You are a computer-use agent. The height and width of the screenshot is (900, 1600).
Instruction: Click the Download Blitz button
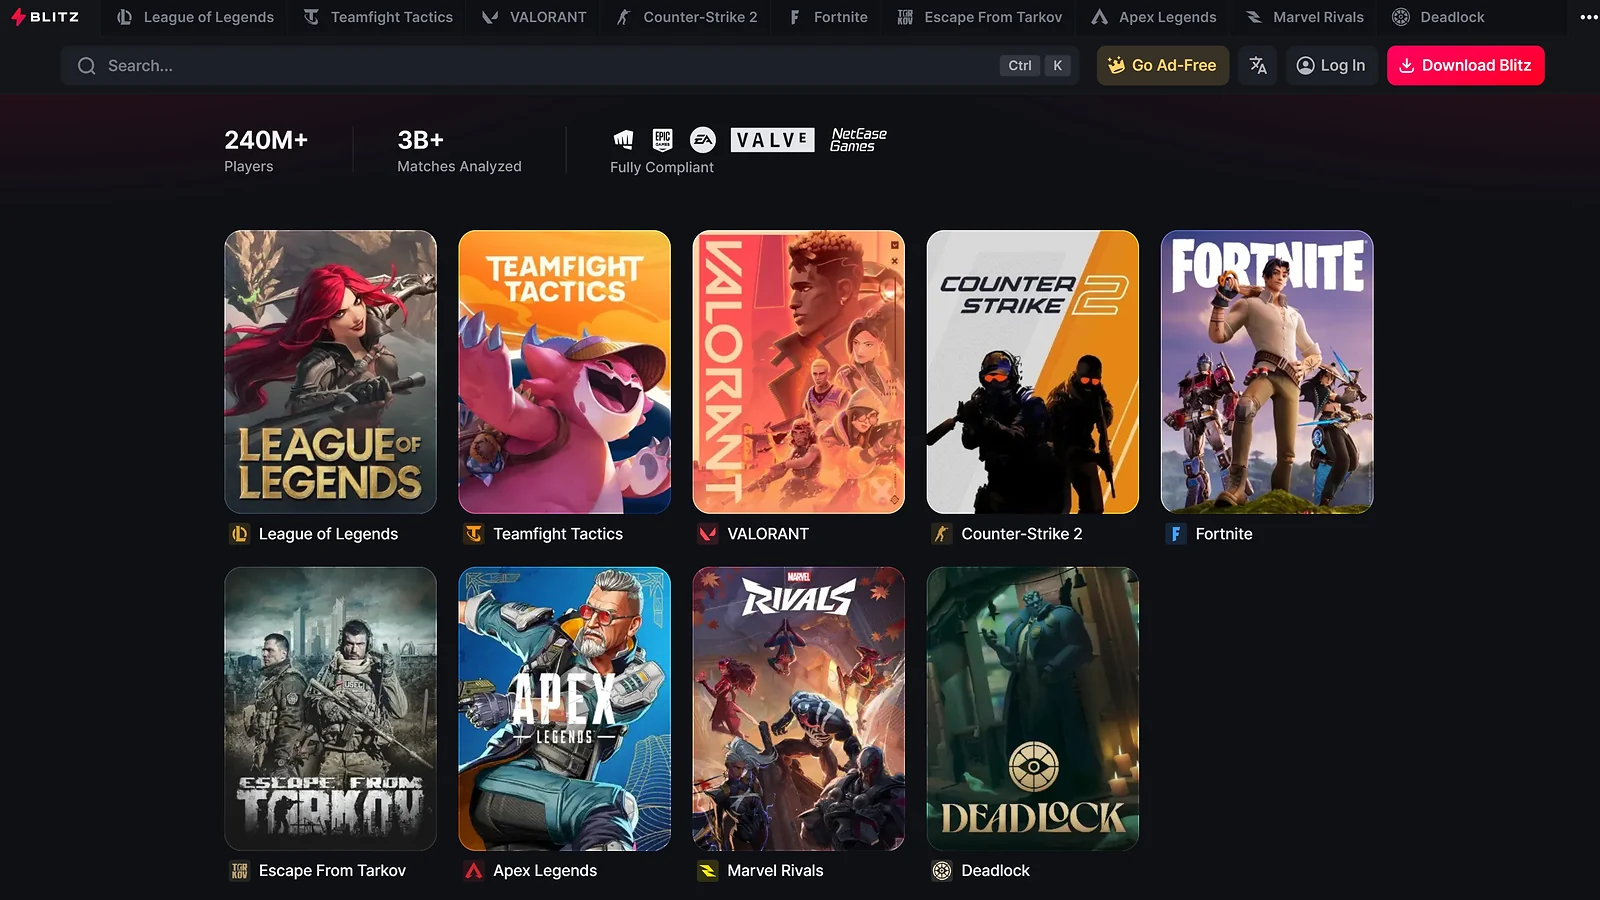click(1466, 65)
